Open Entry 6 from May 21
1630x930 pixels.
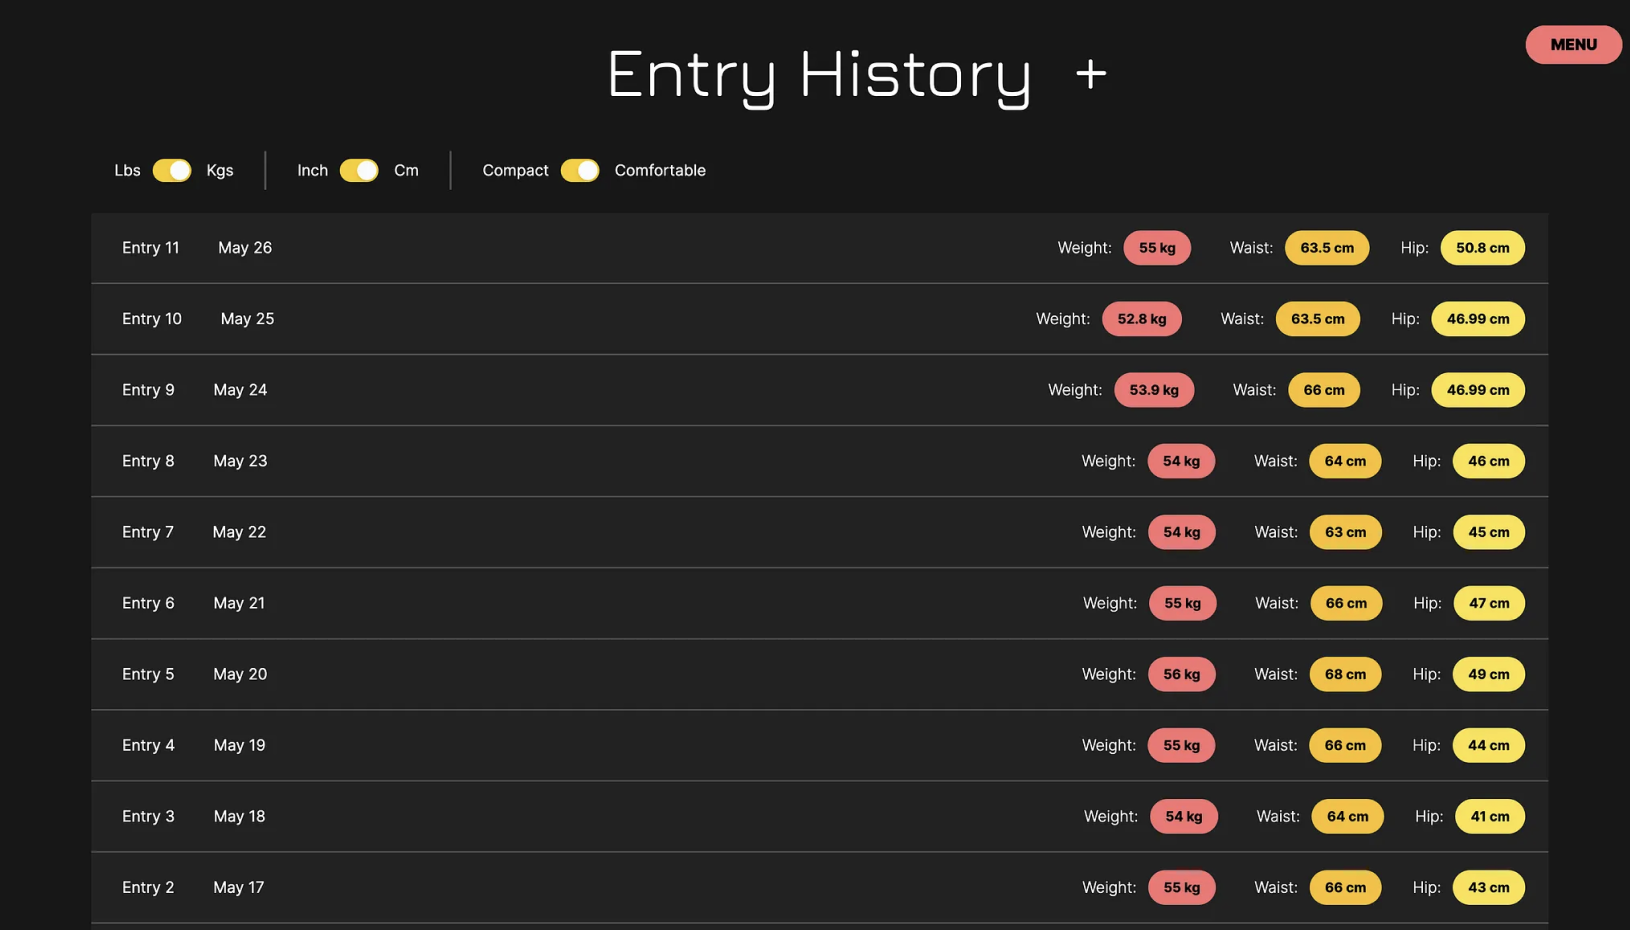148,603
